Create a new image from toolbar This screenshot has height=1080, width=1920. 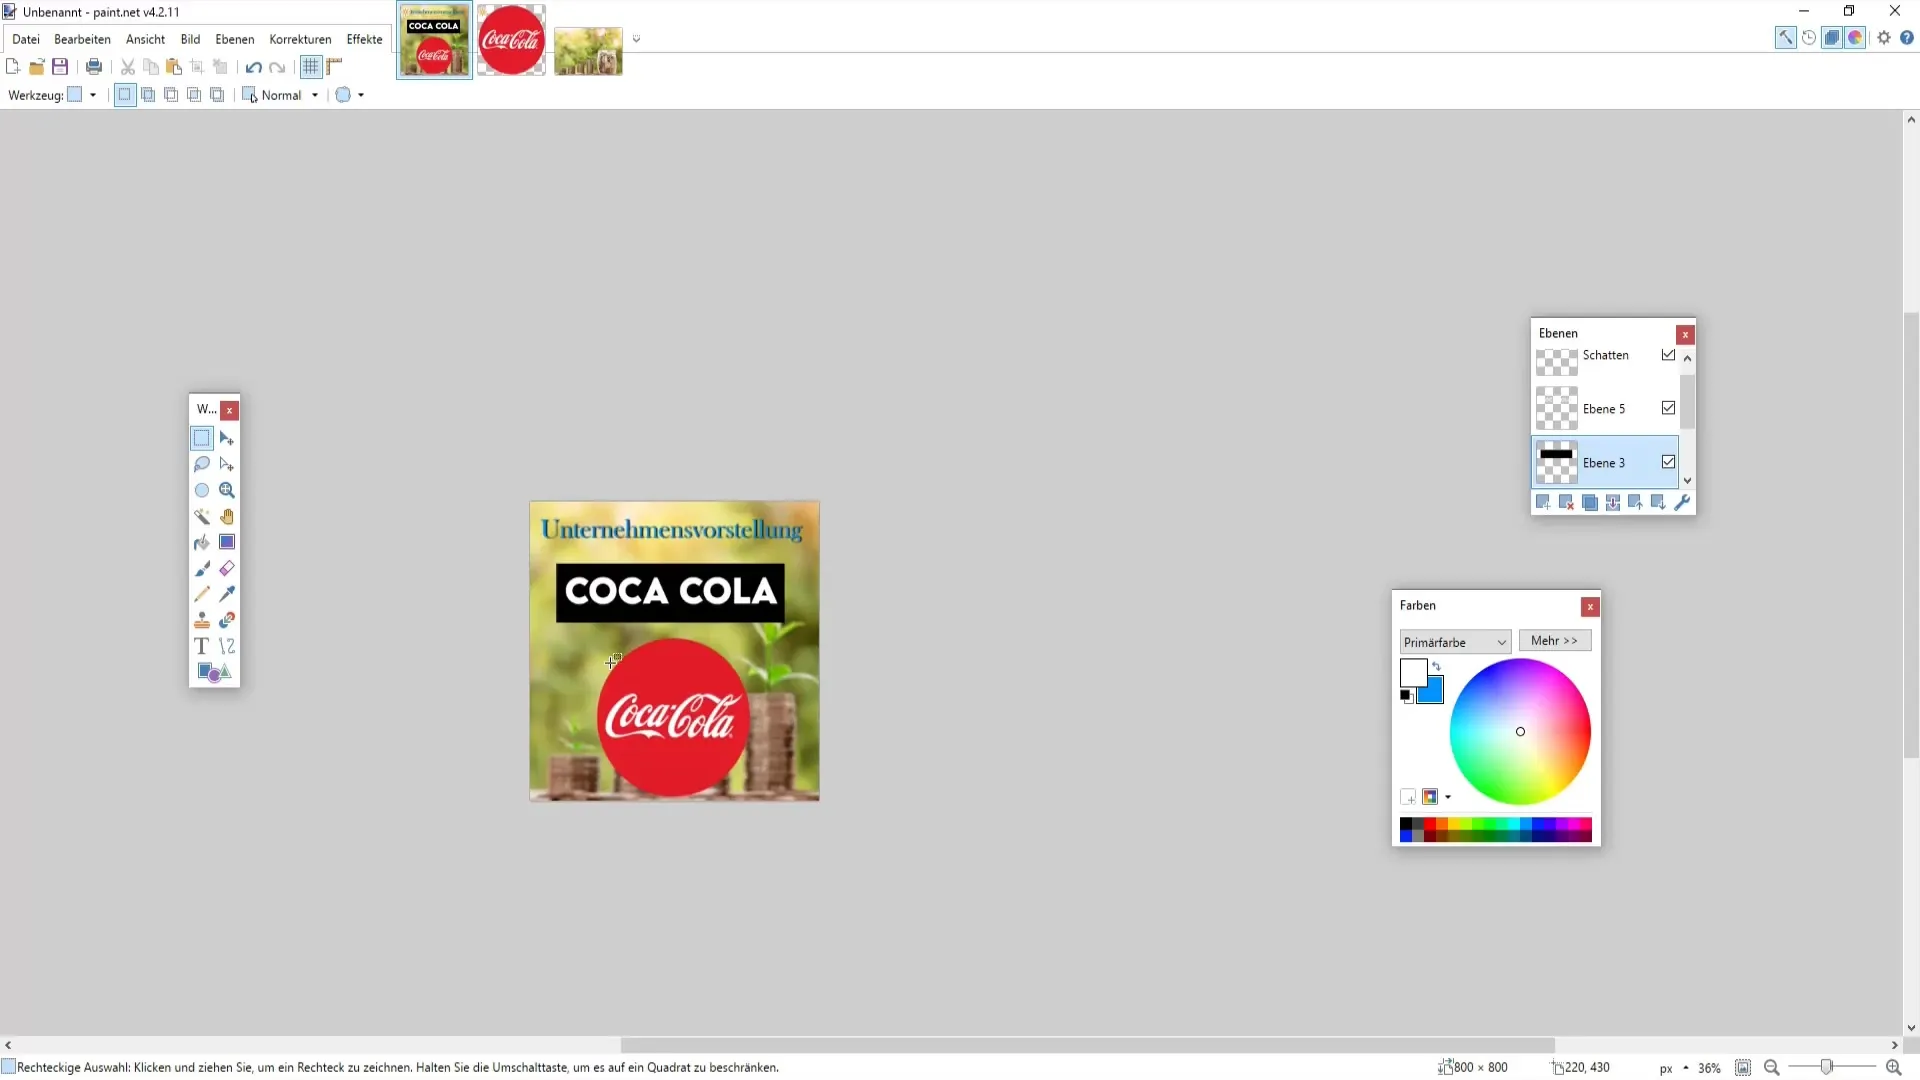pos(13,67)
